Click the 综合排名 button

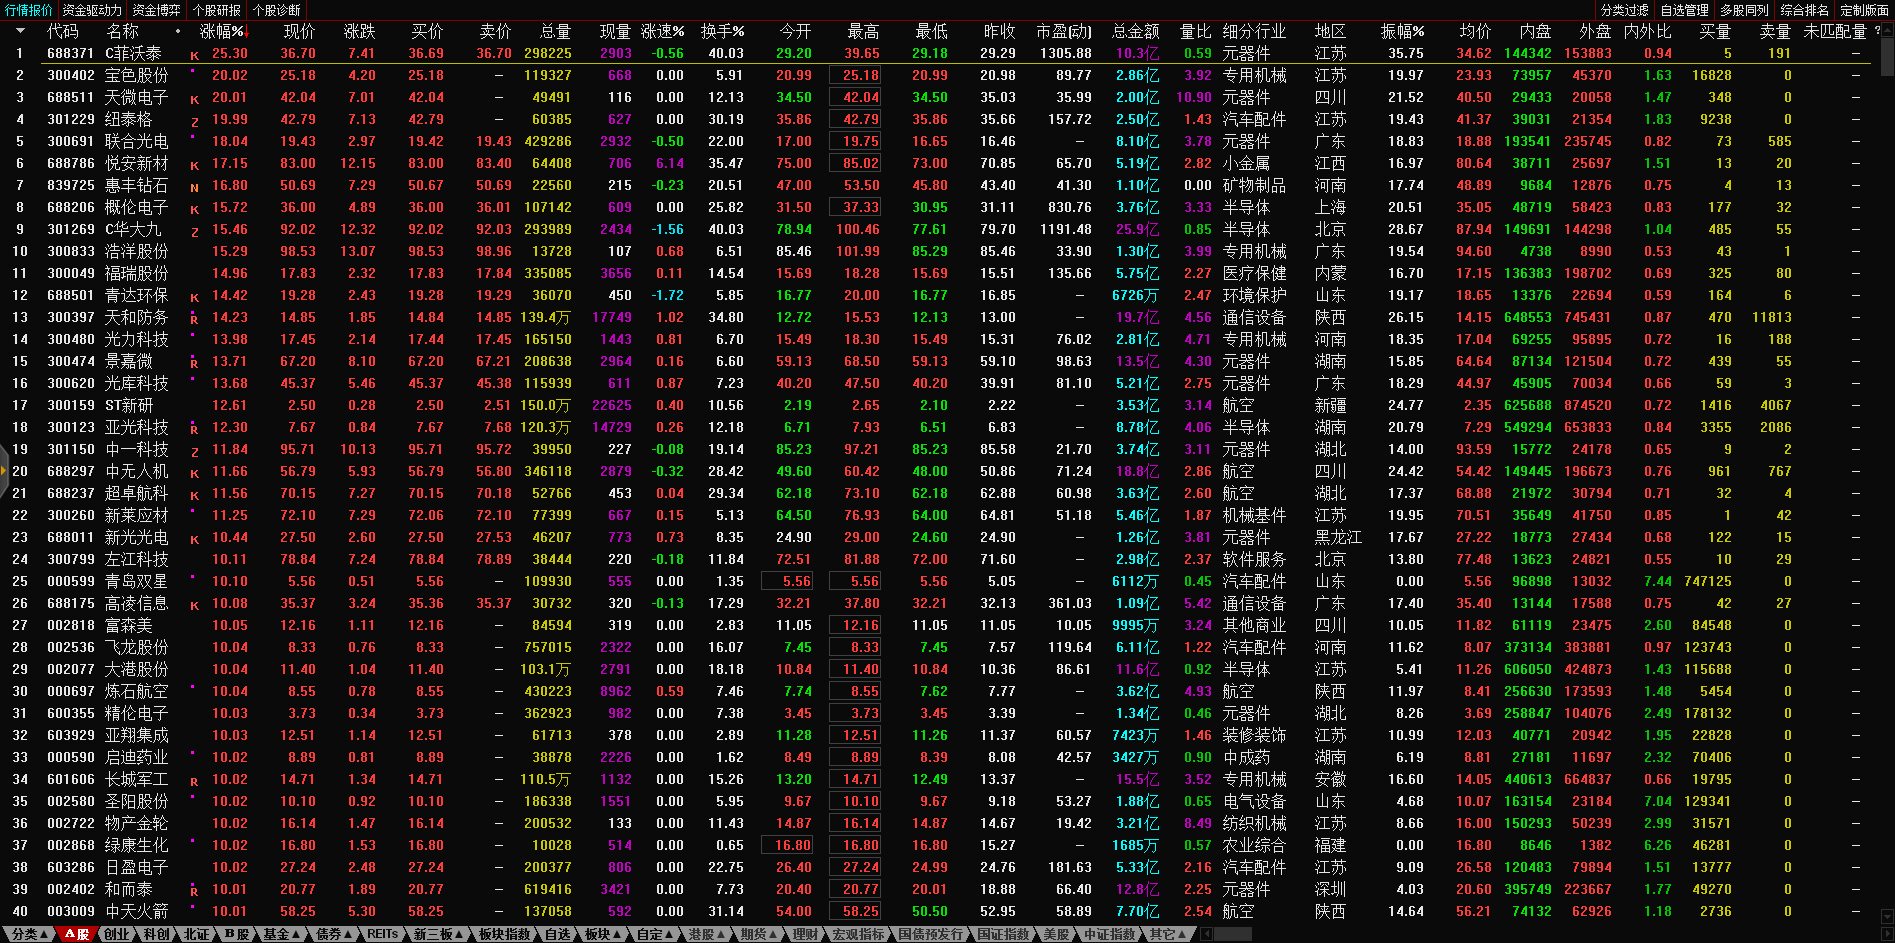coord(1804,10)
